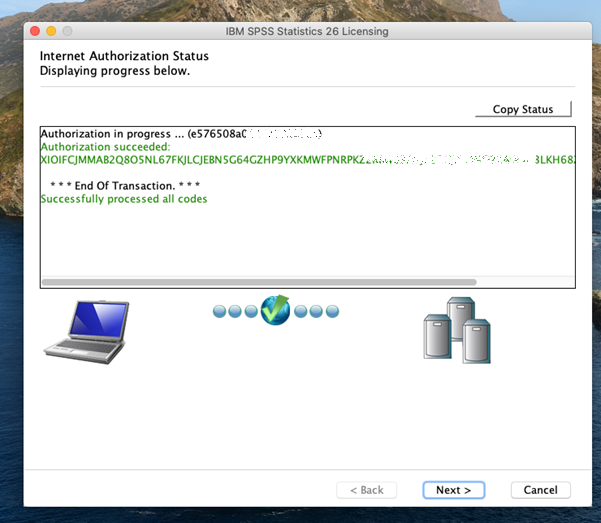Minimize the window with the yellow button
601x523 pixels.
pyautogui.click(x=51, y=31)
